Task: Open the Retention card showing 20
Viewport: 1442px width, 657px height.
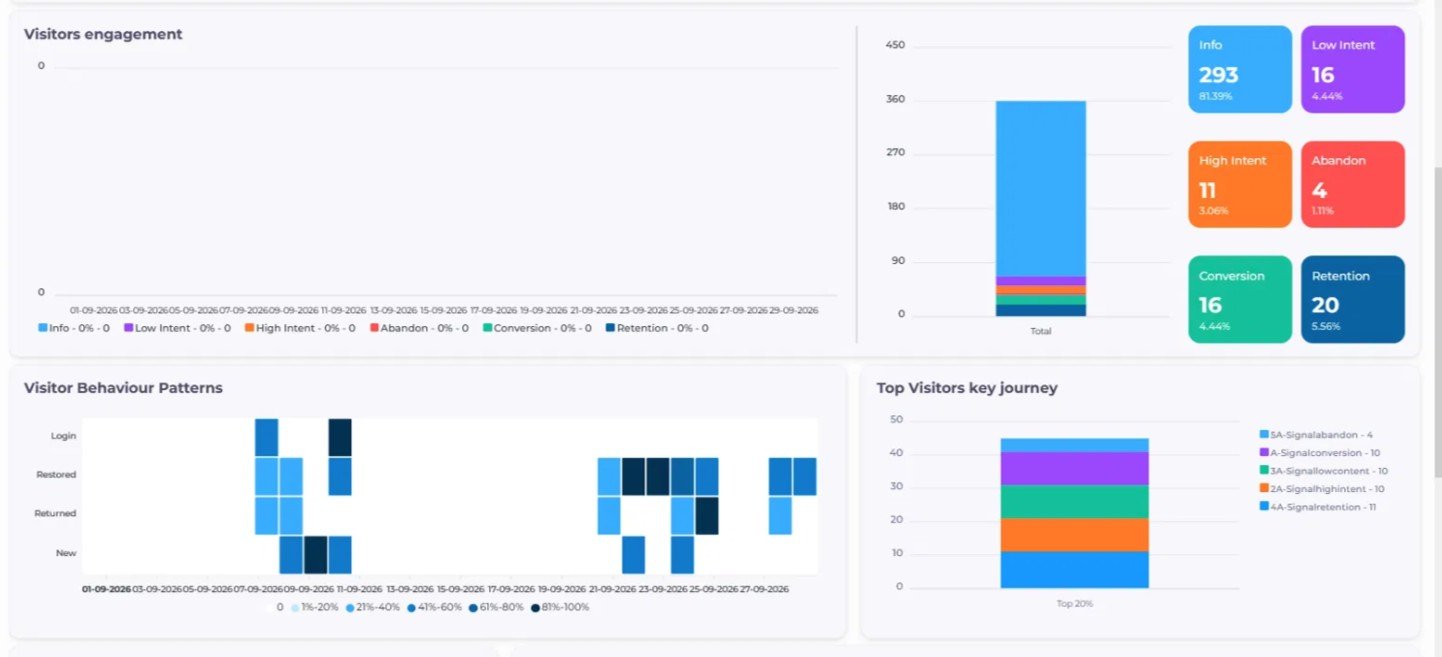Action: (1352, 299)
